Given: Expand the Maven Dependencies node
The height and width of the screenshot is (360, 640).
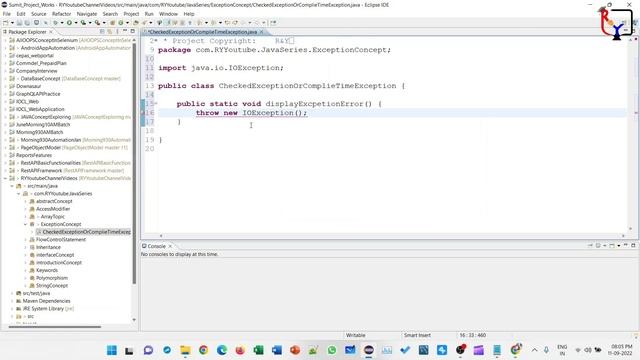Looking at the screenshot, I should click(x=12, y=301).
